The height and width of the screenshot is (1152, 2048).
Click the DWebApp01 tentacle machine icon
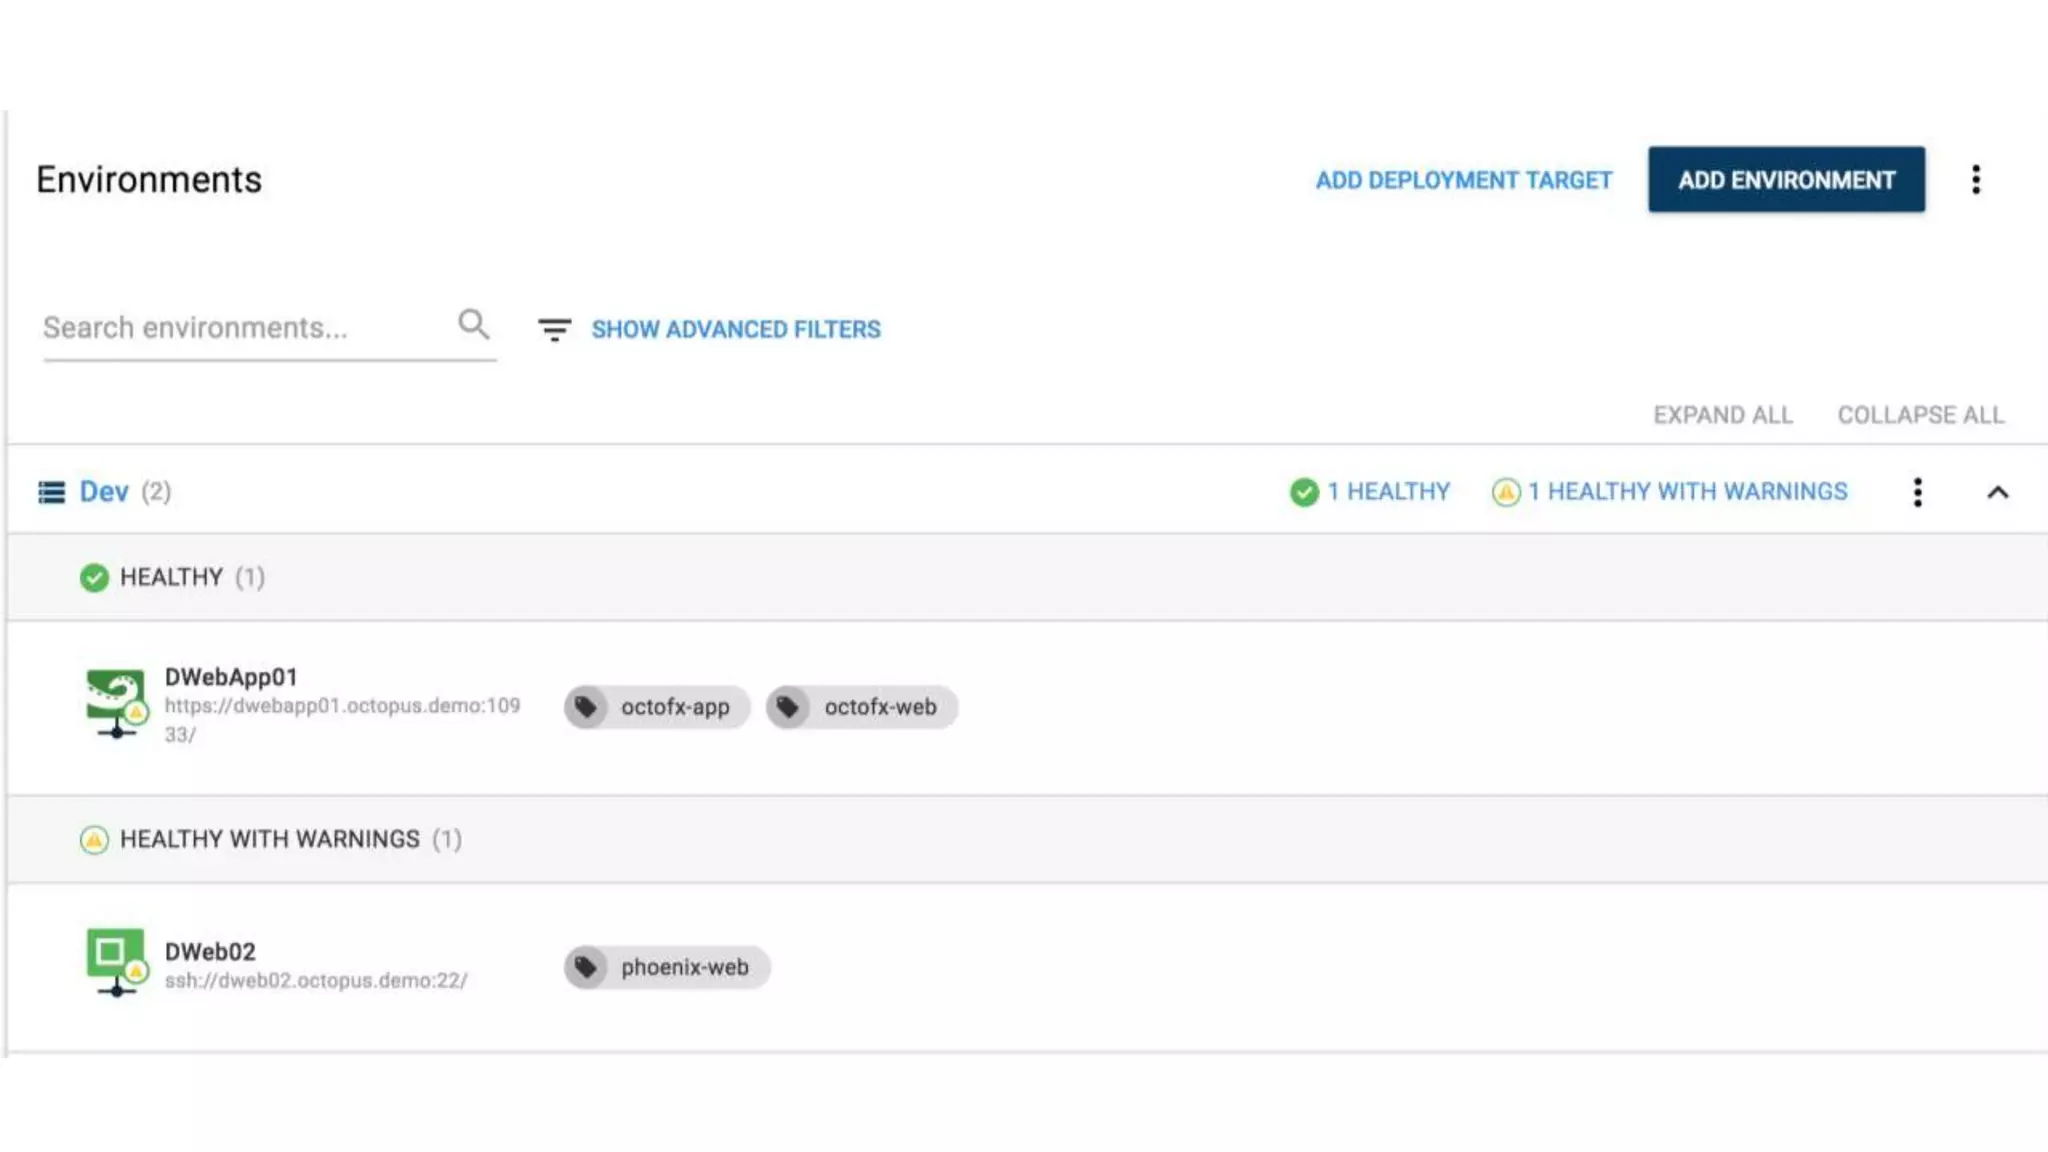click(115, 701)
